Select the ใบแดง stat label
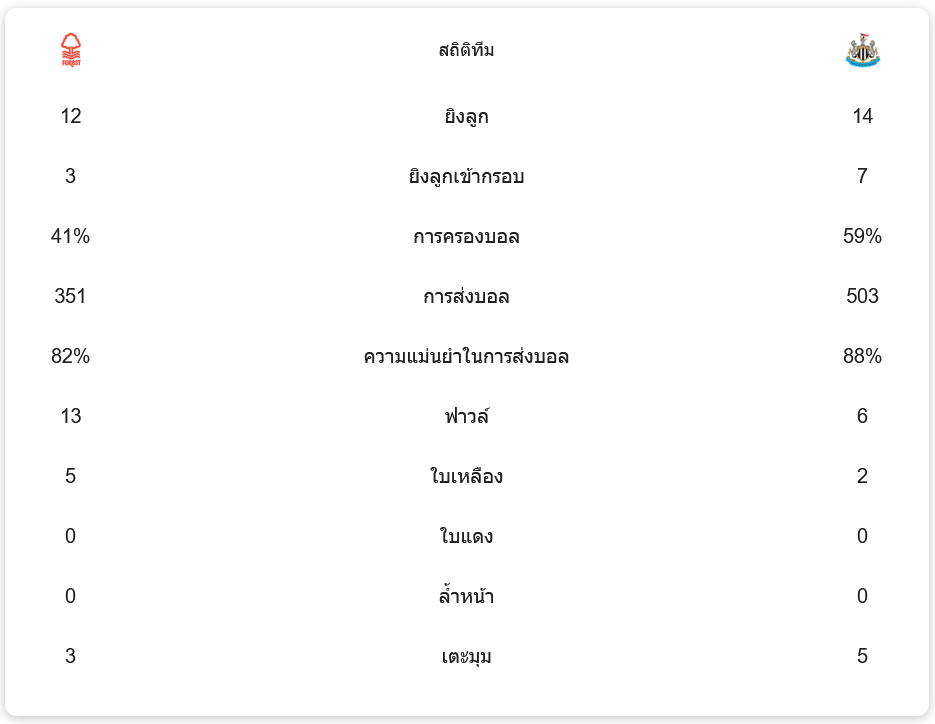The height and width of the screenshot is (724, 935). [x=466, y=537]
